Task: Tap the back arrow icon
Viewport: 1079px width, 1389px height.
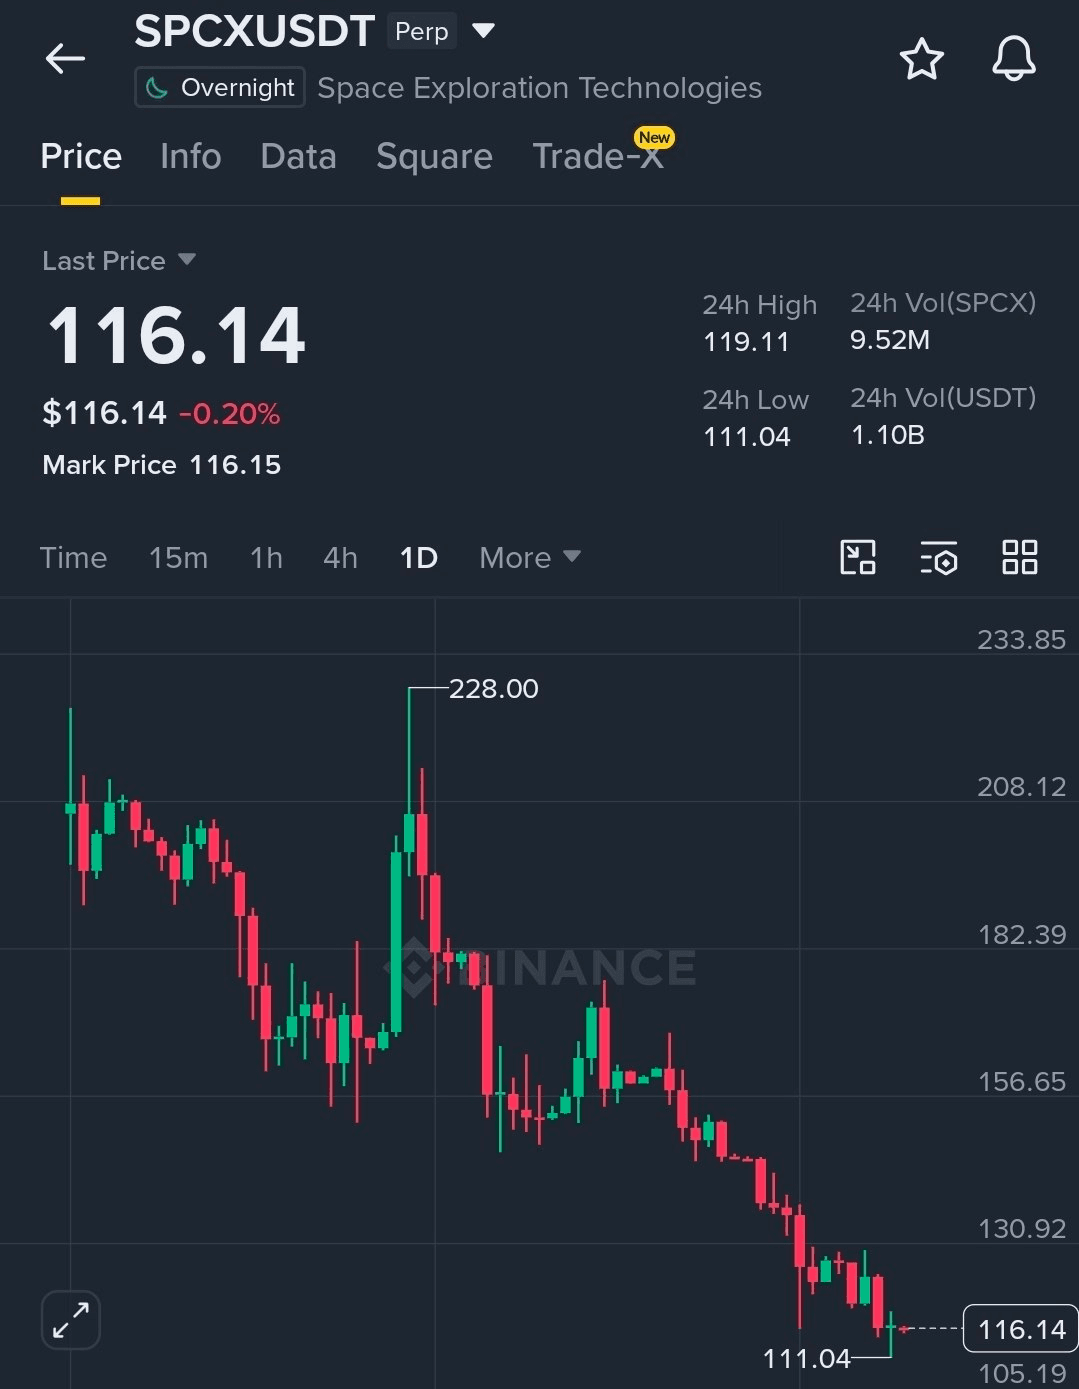Action: pyautogui.click(x=66, y=59)
